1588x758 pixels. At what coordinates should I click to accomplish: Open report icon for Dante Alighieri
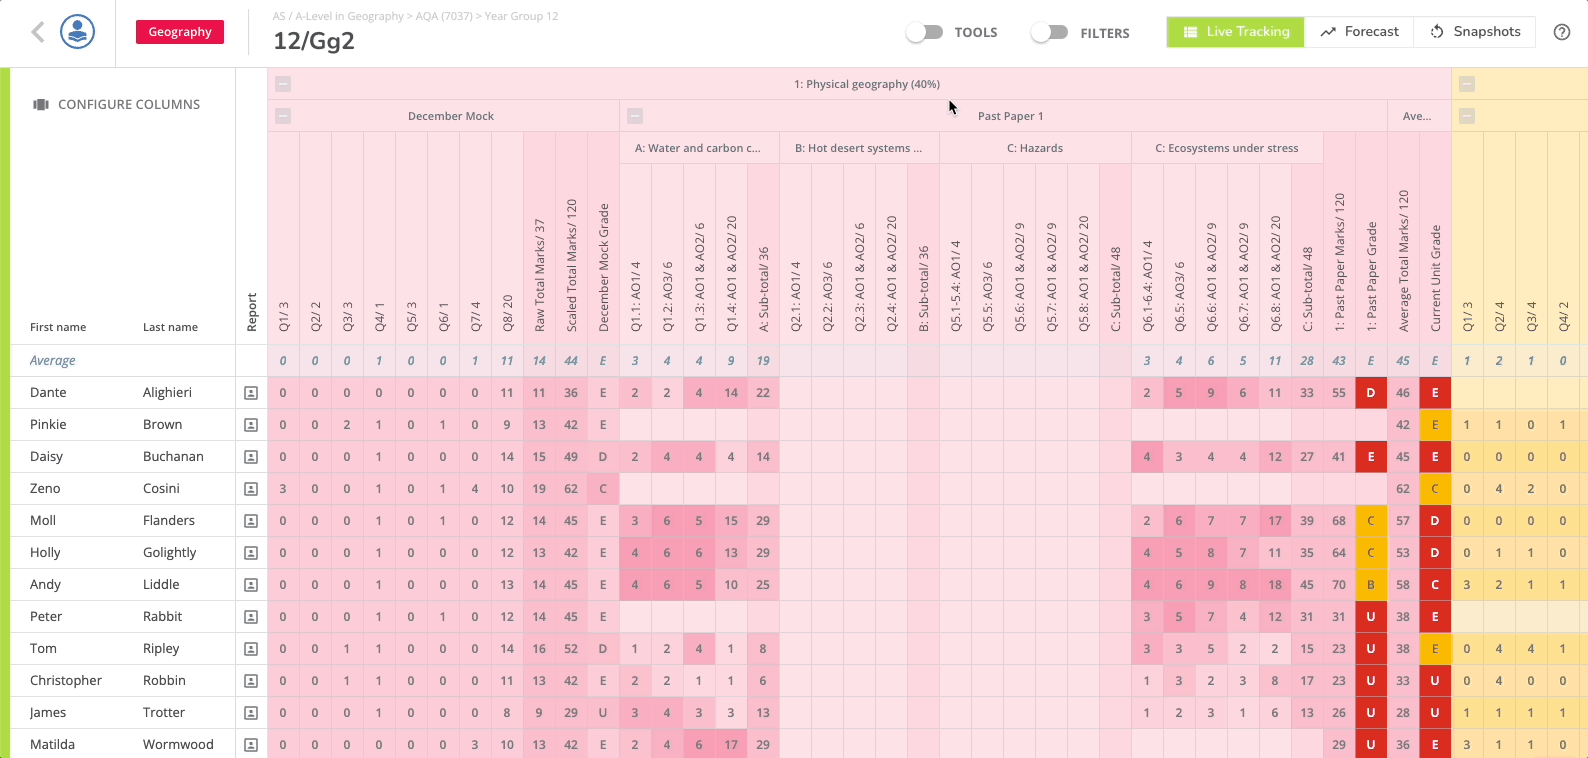coord(251,393)
